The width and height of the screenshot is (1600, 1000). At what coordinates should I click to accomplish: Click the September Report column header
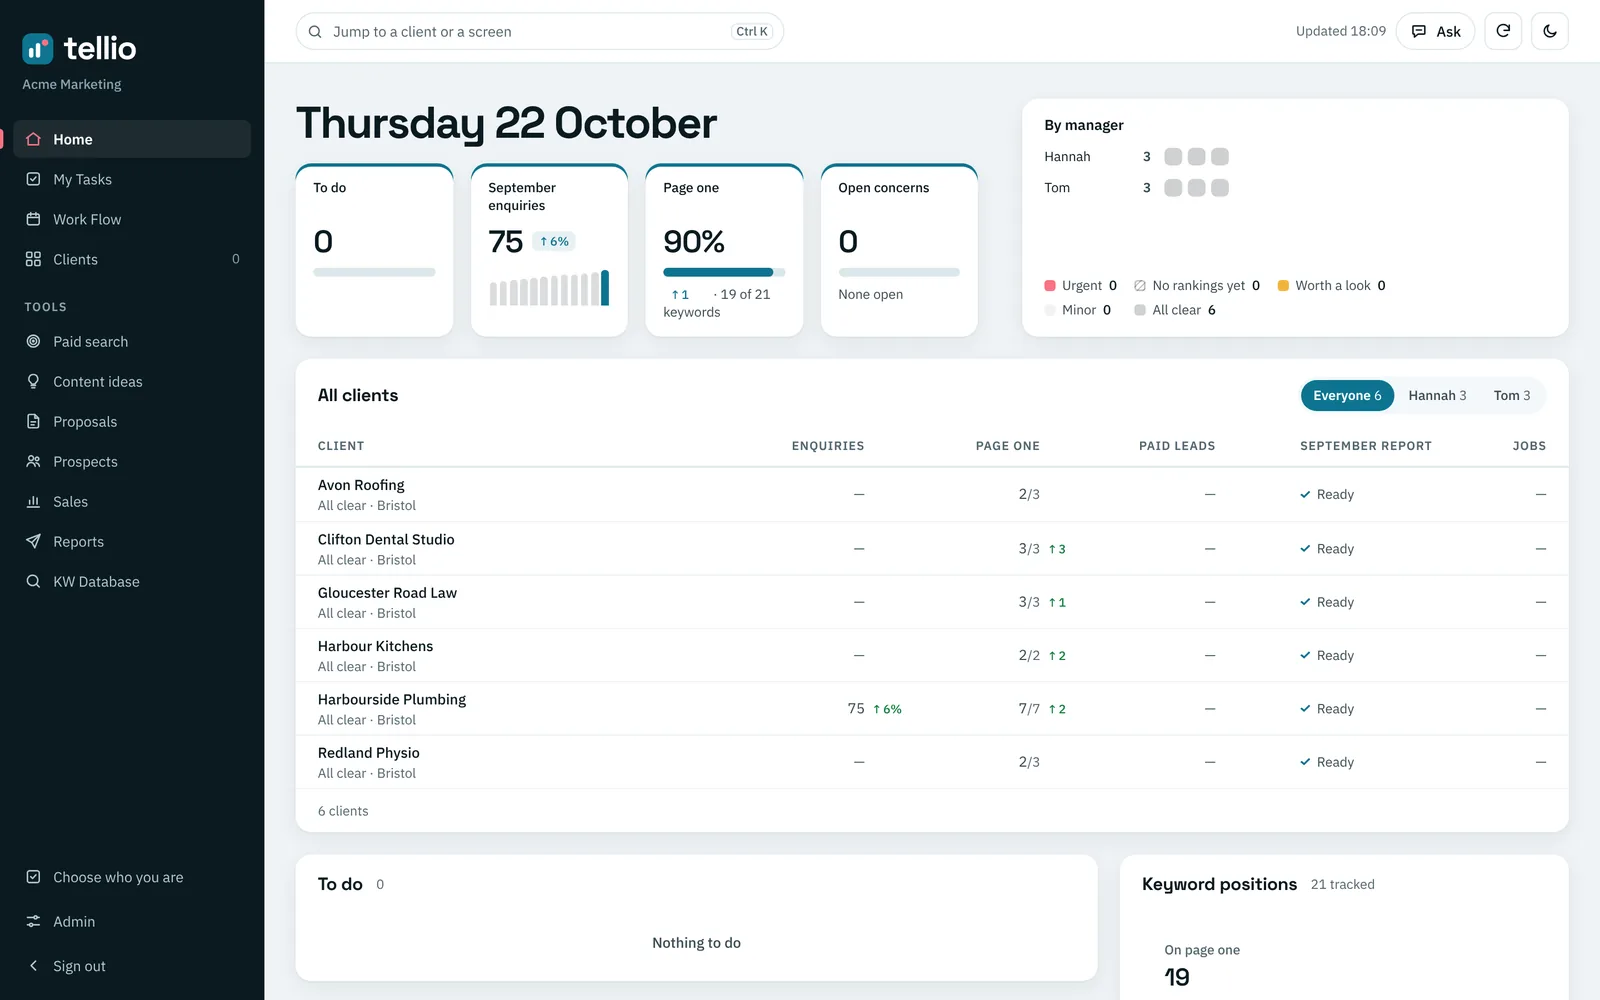coord(1366,446)
